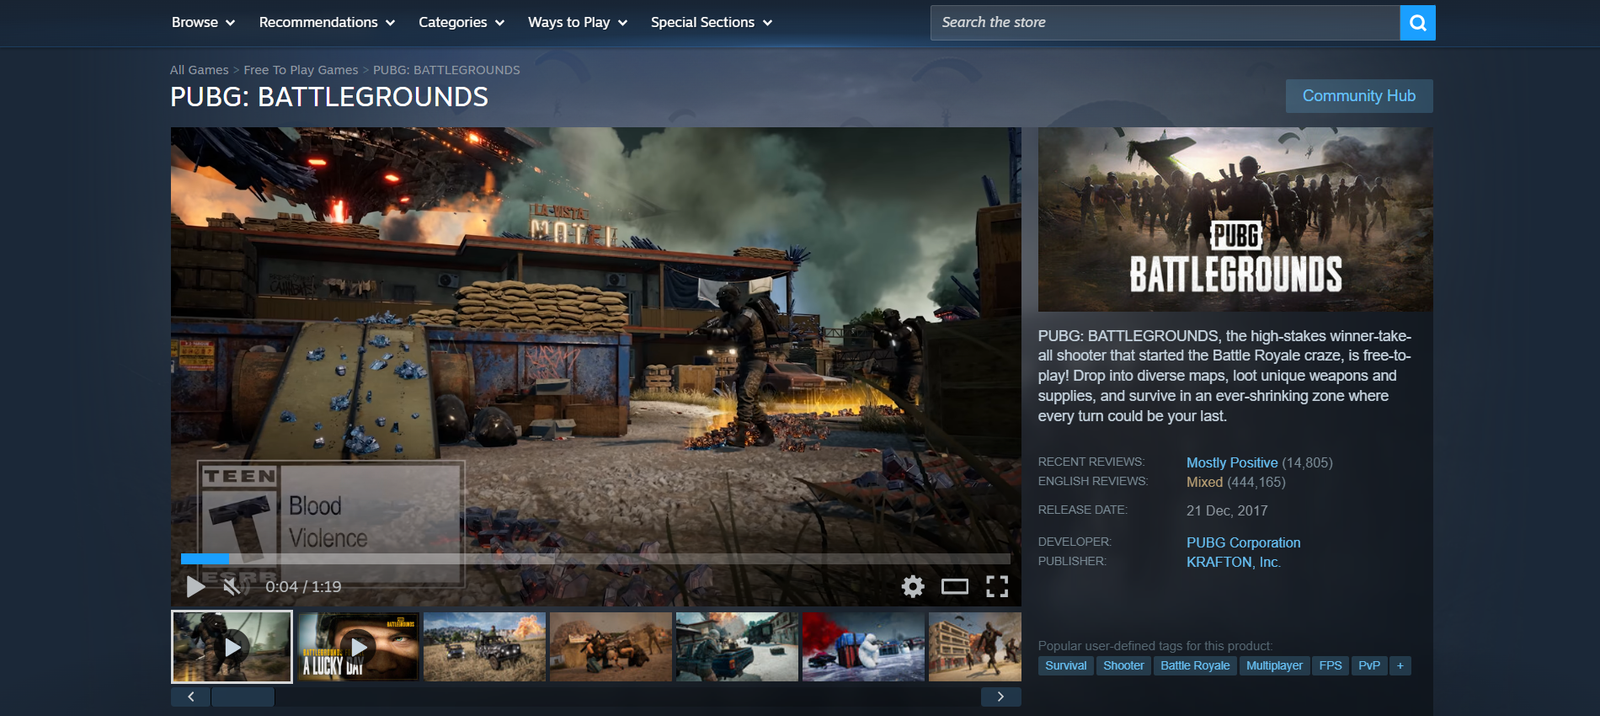This screenshot has width=1600, height=716.
Task: Go to All Games breadcrumb
Action: point(199,70)
